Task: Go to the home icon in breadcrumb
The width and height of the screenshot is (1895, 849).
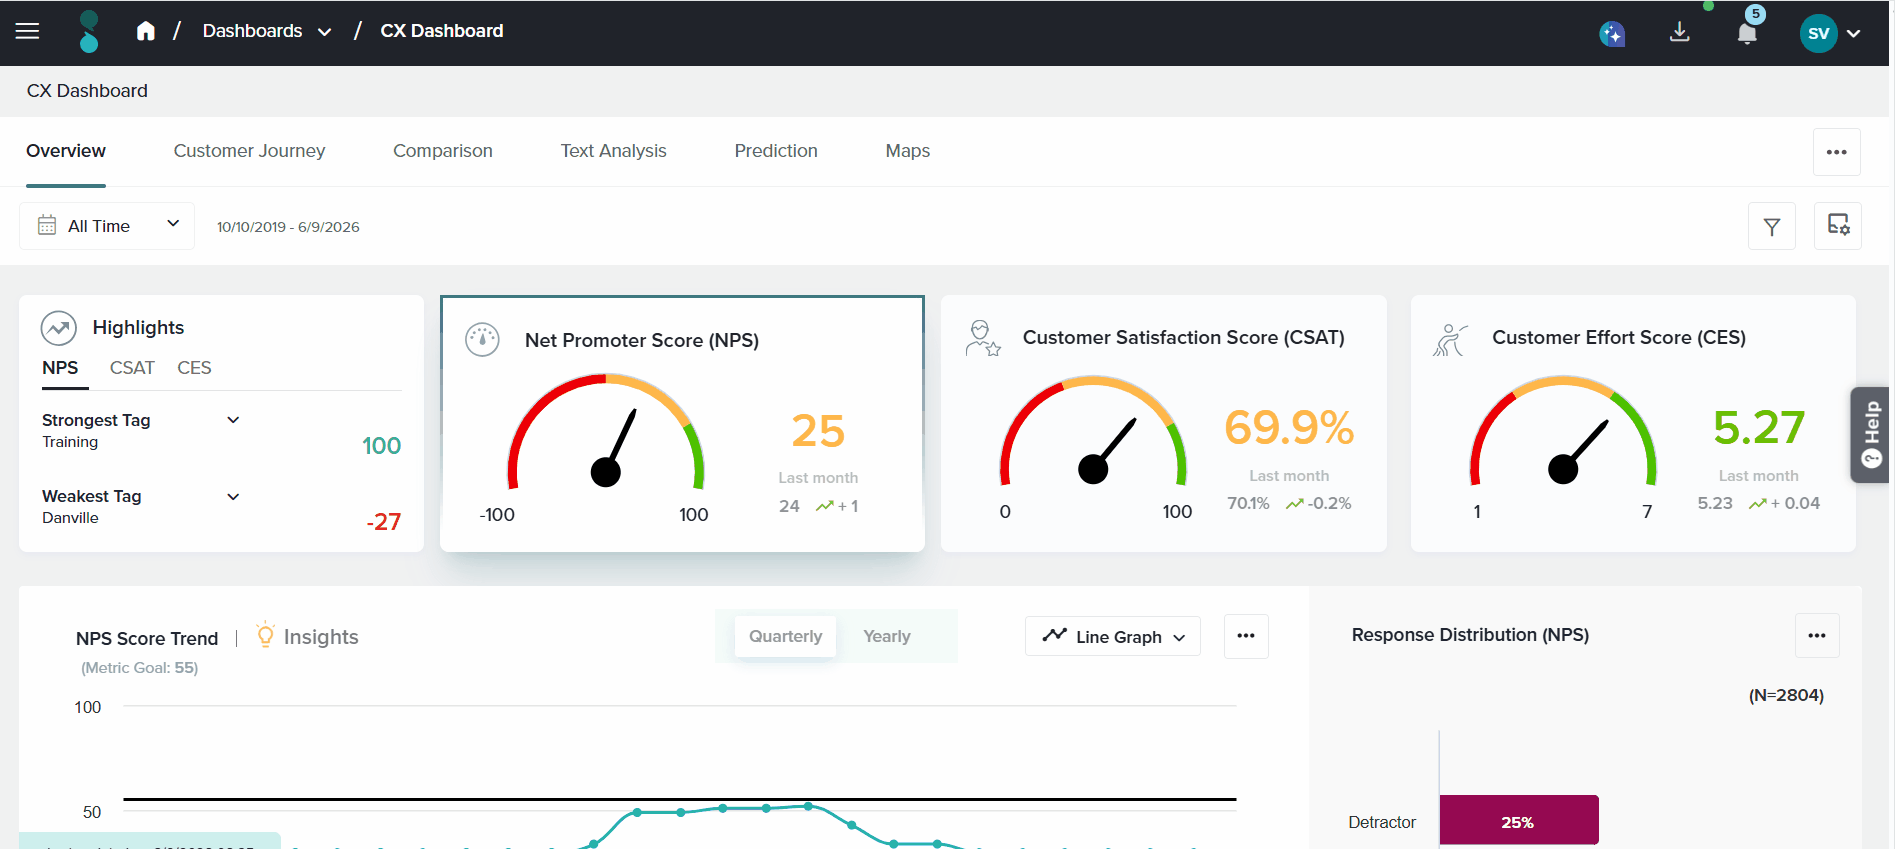Action: coord(146,31)
